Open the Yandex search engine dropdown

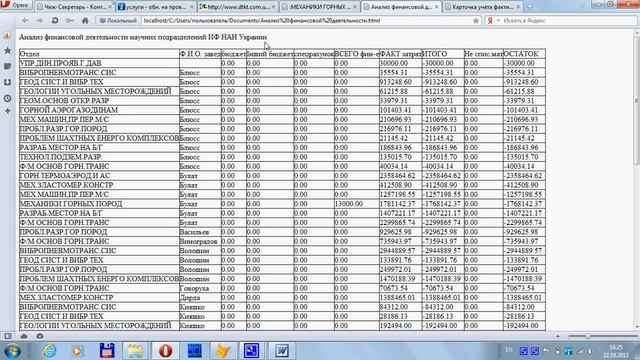[498, 20]
